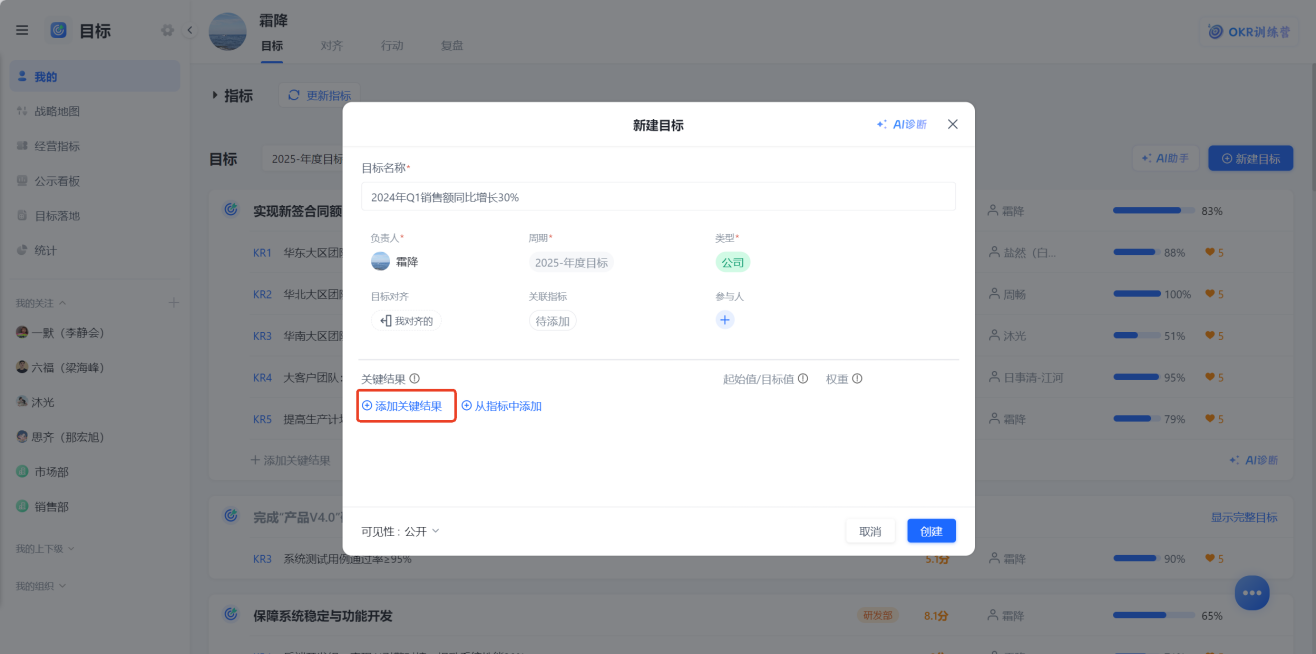Expand the 指标 section triangle
Image resolution: width=1316 pixels, height=654 pixels.
215,95
